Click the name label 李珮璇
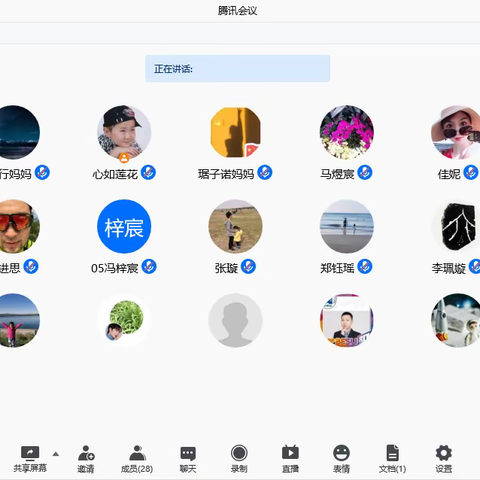480x480 pixels. [449, 268]
